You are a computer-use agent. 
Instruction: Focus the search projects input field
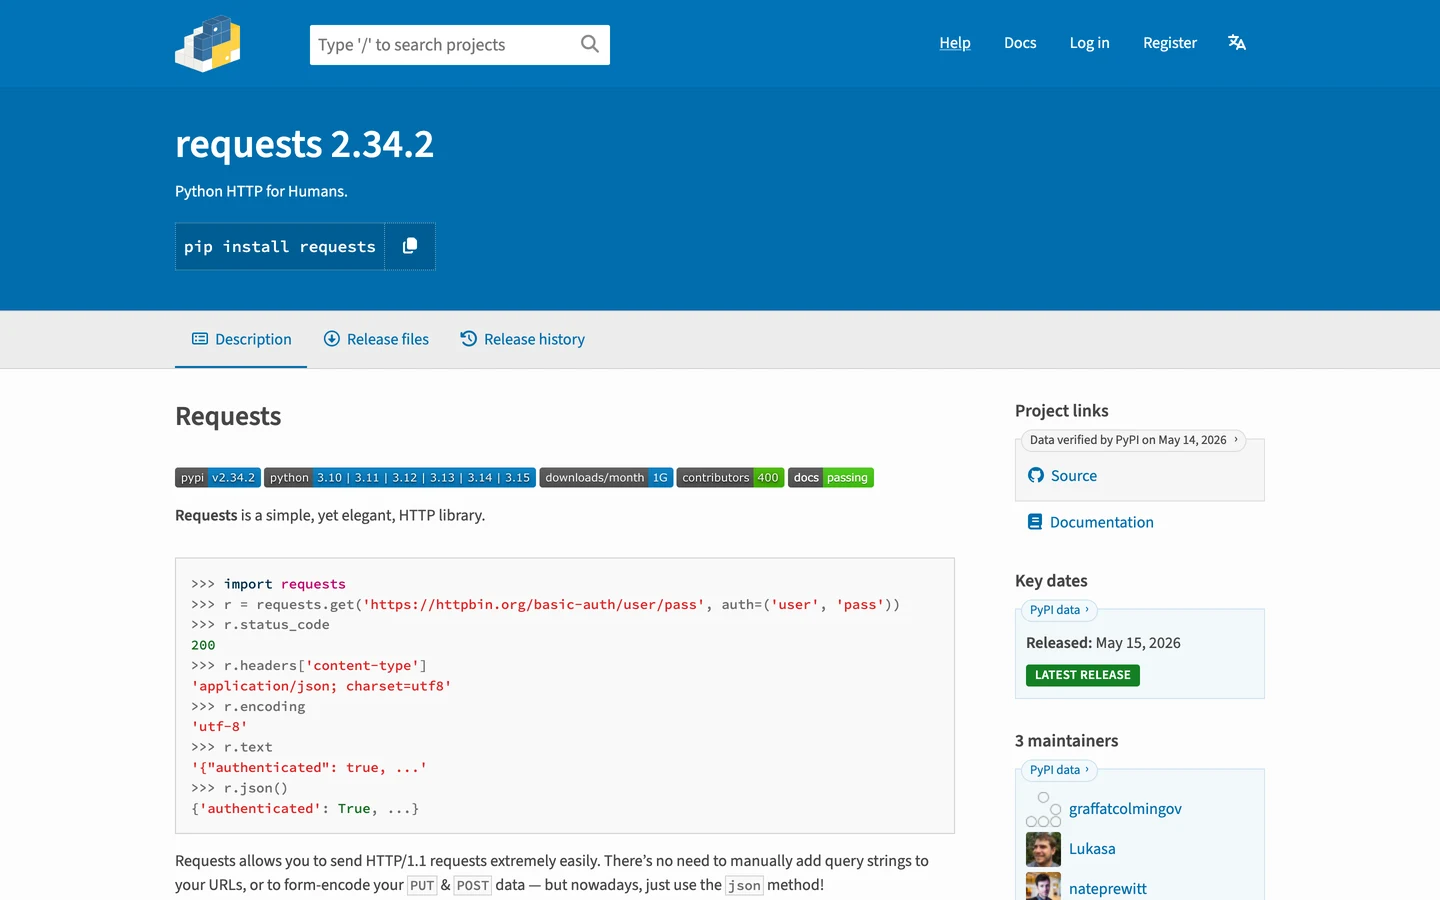pos(446,45)
